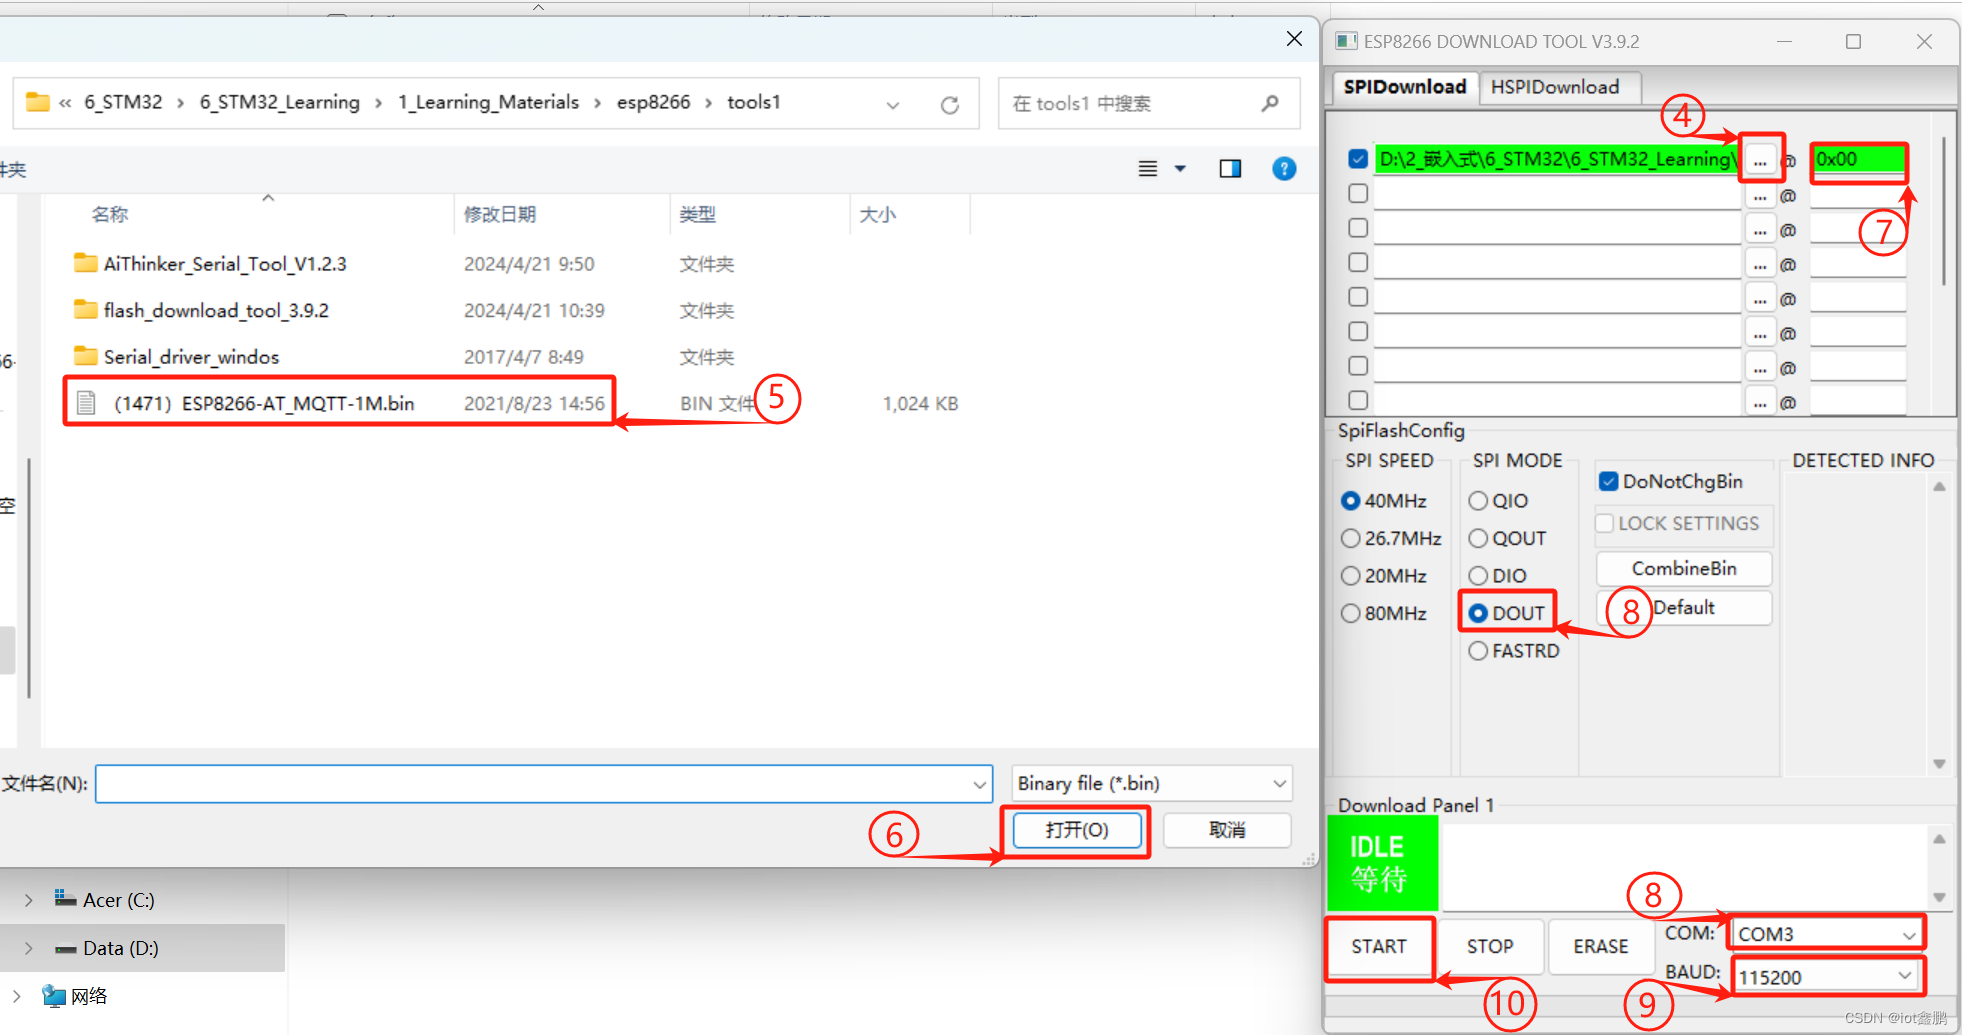
Task: Click the 文件名 input field
Action: 543,784
